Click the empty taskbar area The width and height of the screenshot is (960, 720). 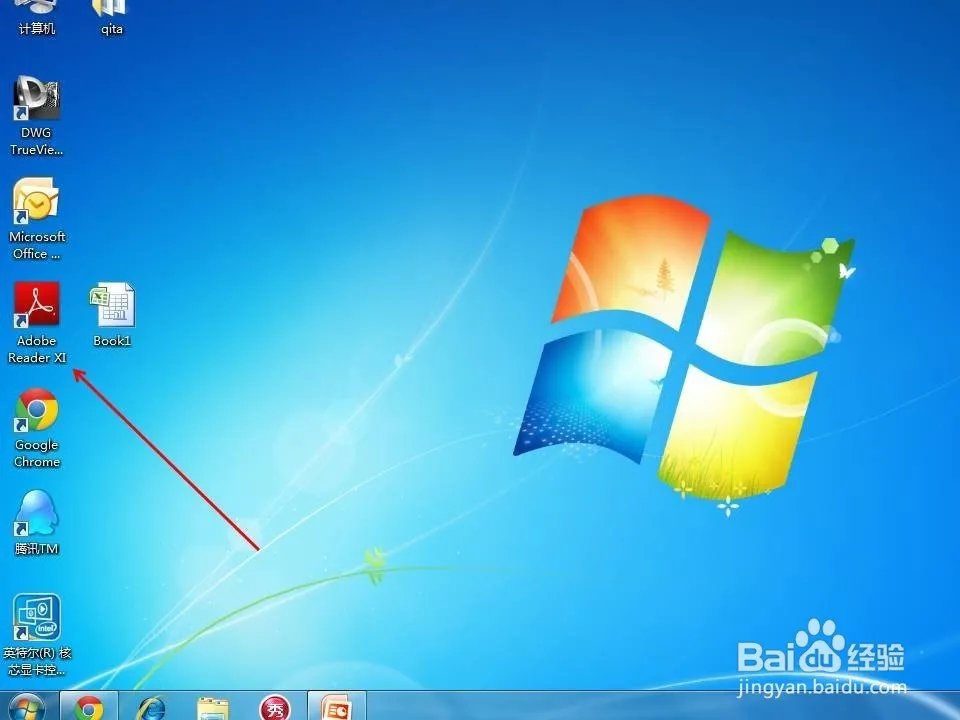click(600, 708)
